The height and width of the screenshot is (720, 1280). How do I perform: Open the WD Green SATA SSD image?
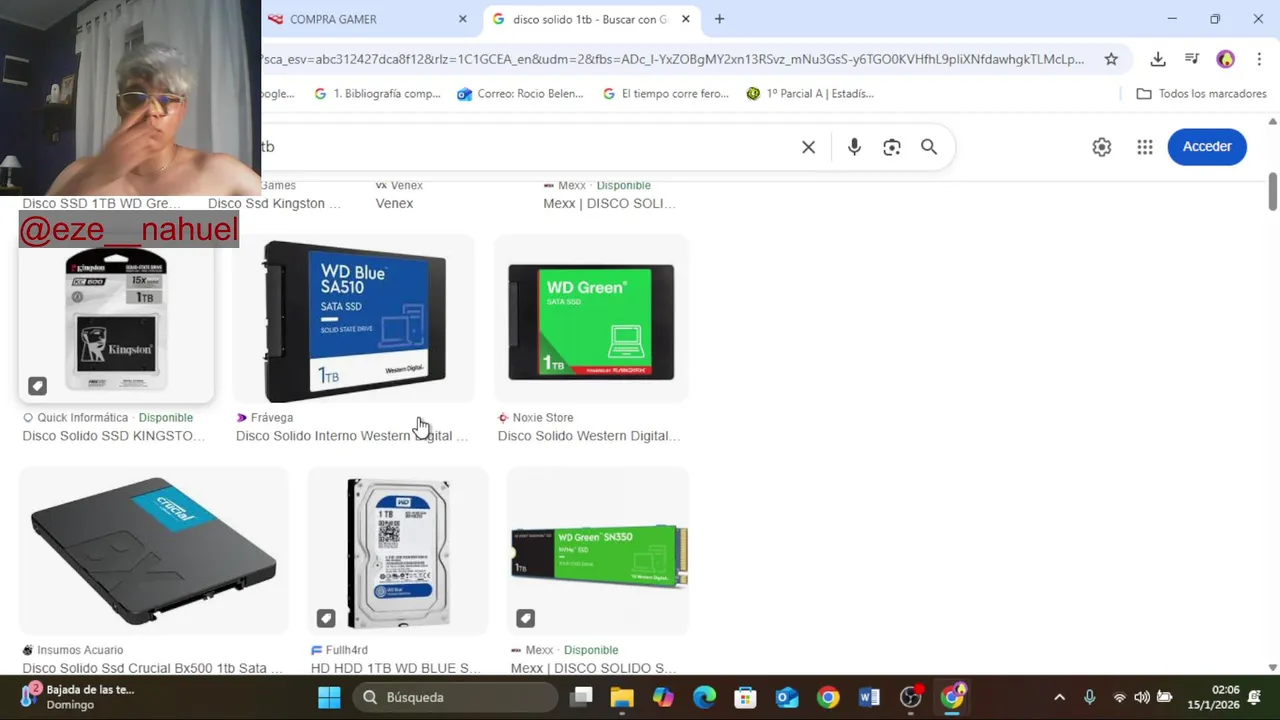pos(592,320)
